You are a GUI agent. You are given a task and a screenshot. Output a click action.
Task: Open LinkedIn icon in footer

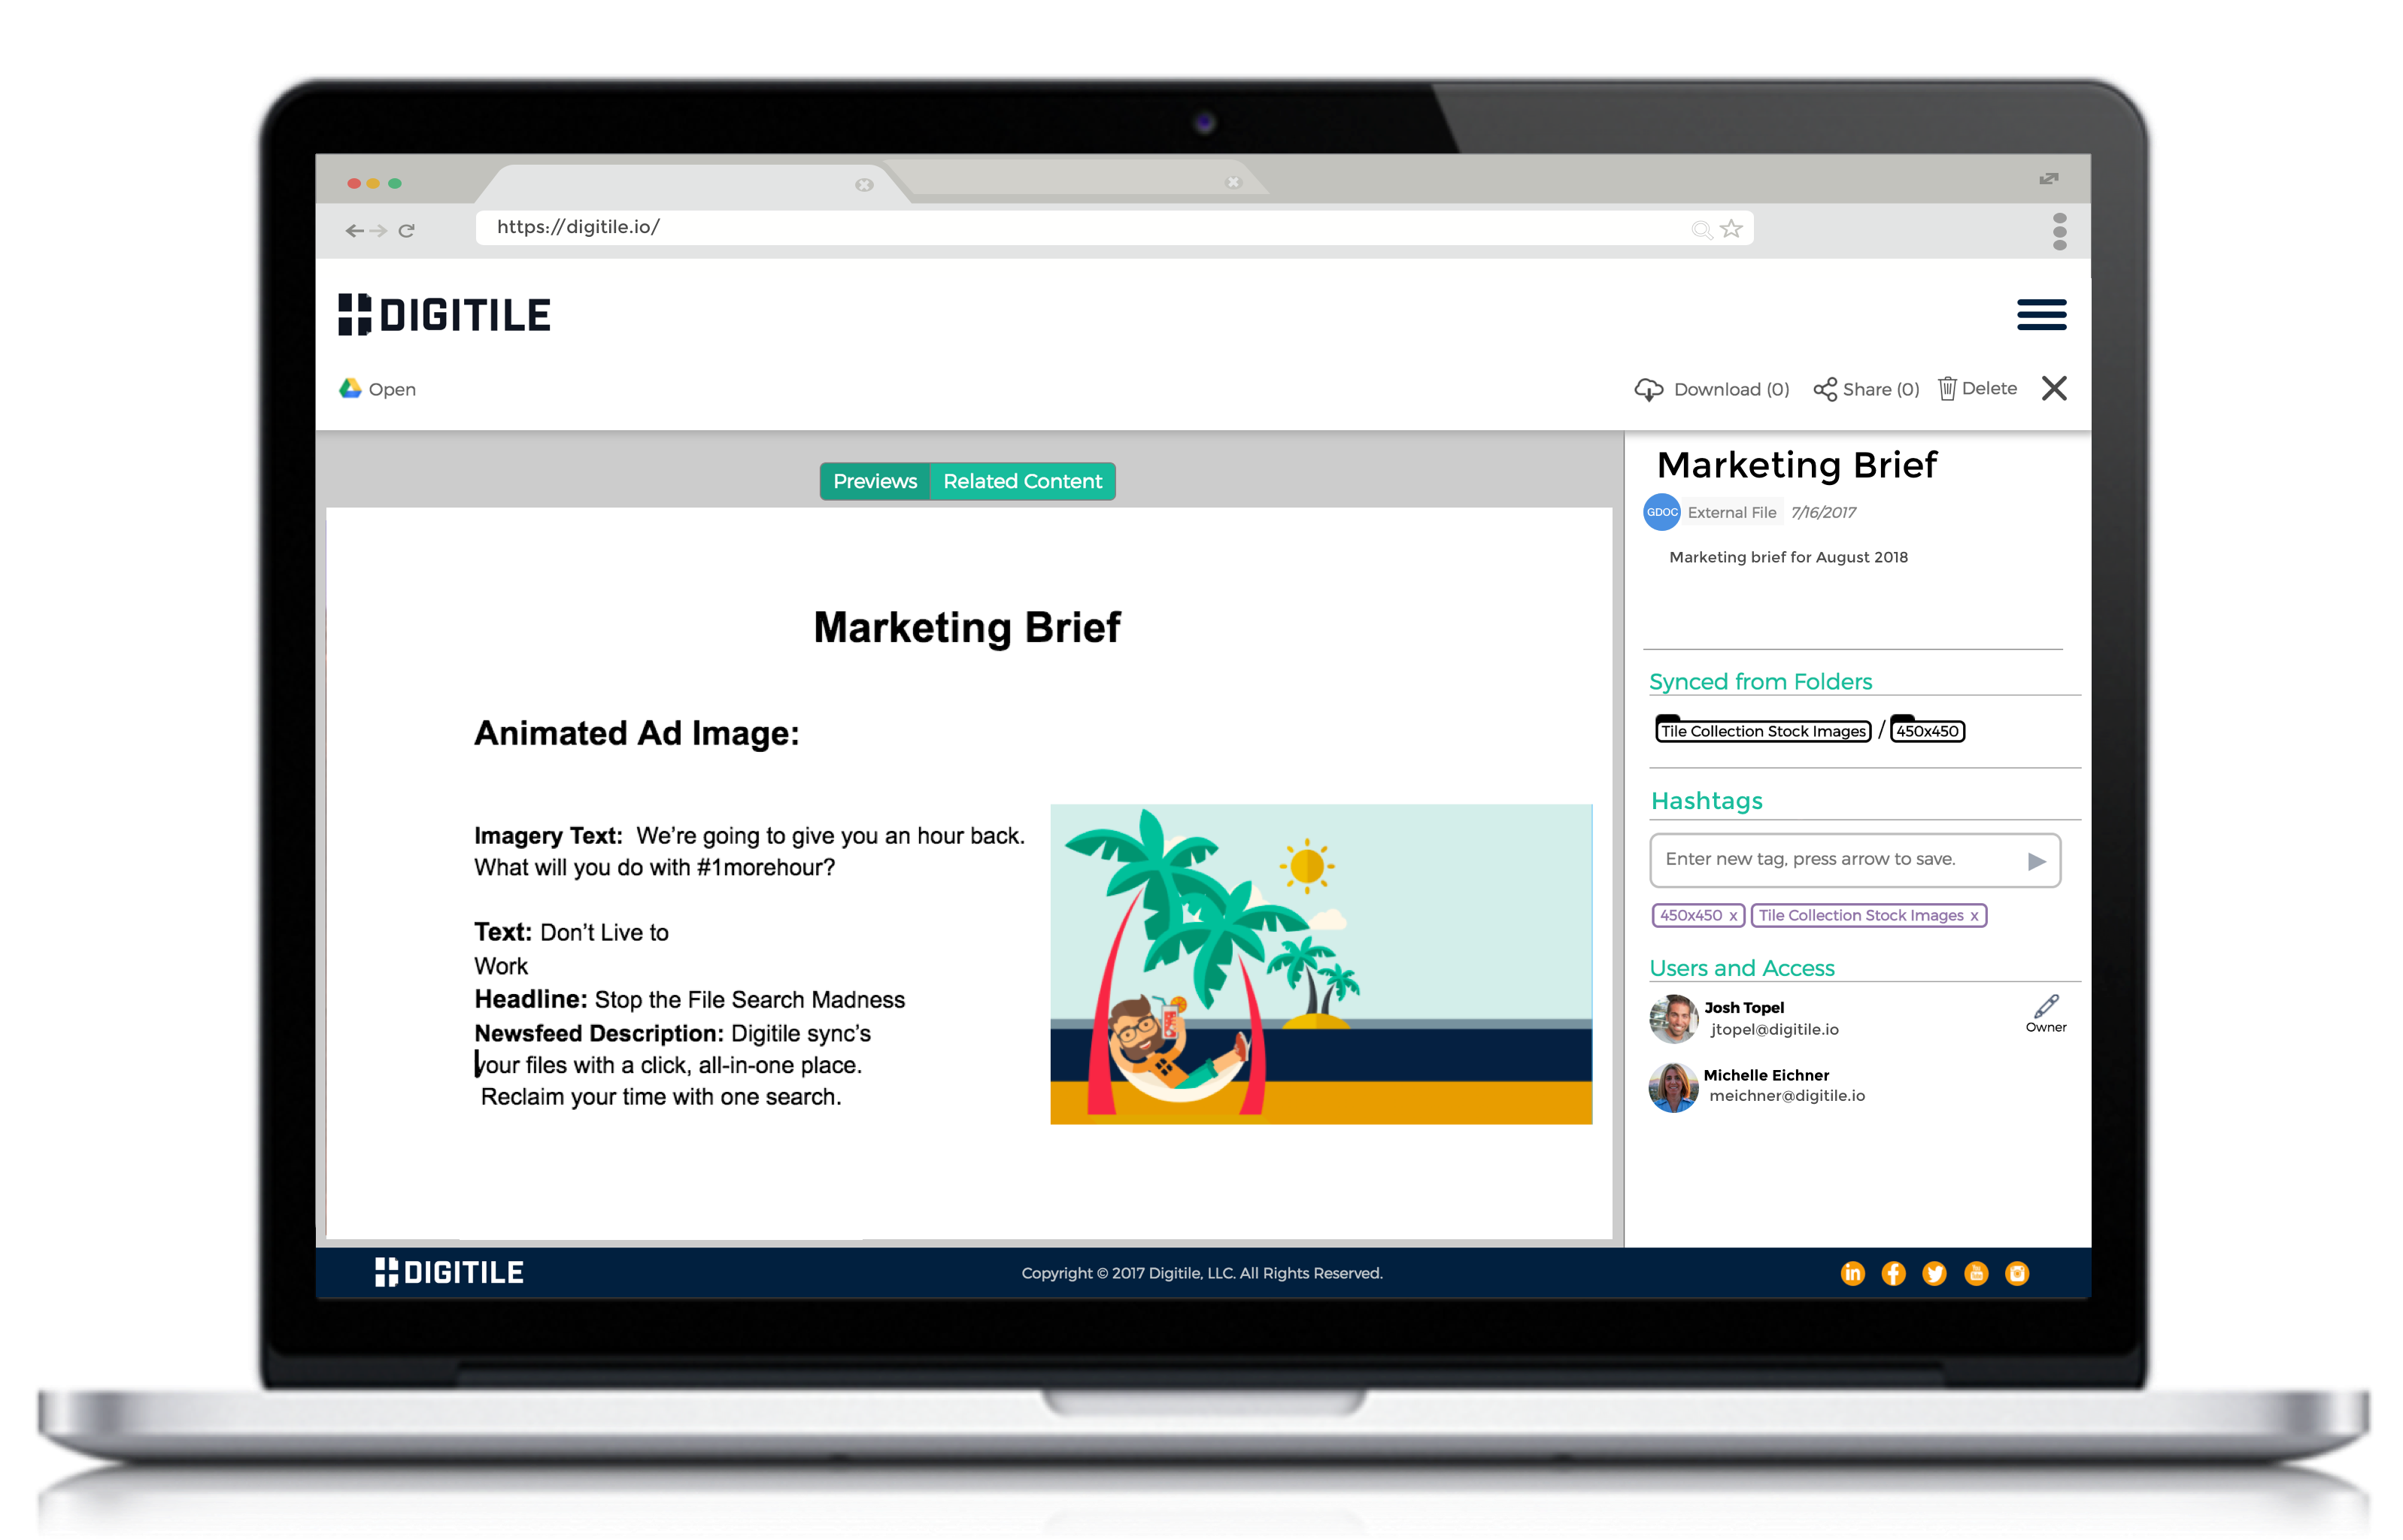click(1852, 1273)
